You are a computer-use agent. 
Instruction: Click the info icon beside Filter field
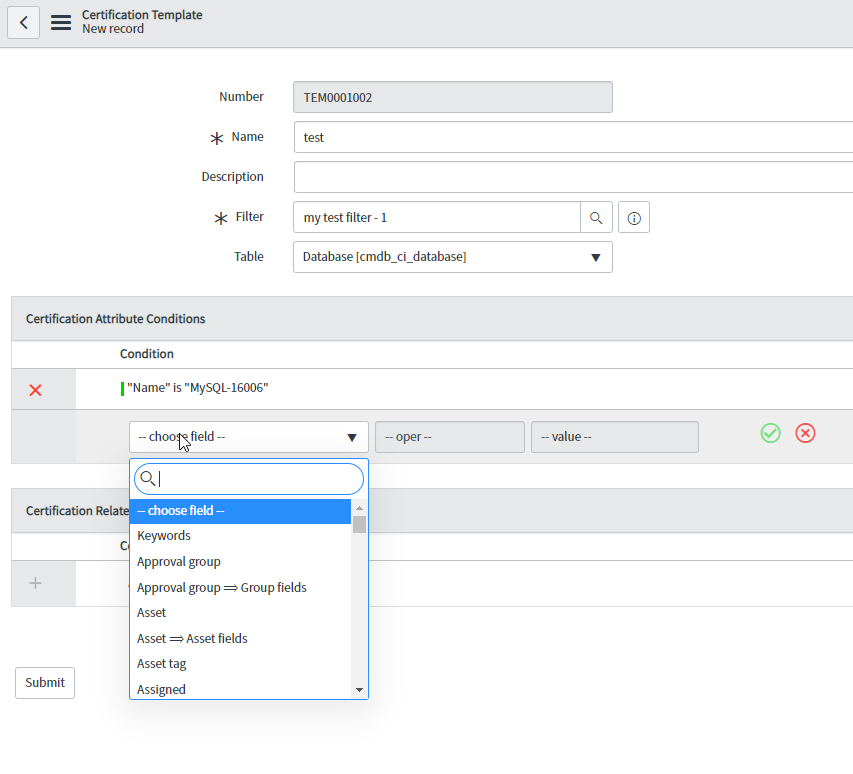pyautogui.click(x=633, y=217)
